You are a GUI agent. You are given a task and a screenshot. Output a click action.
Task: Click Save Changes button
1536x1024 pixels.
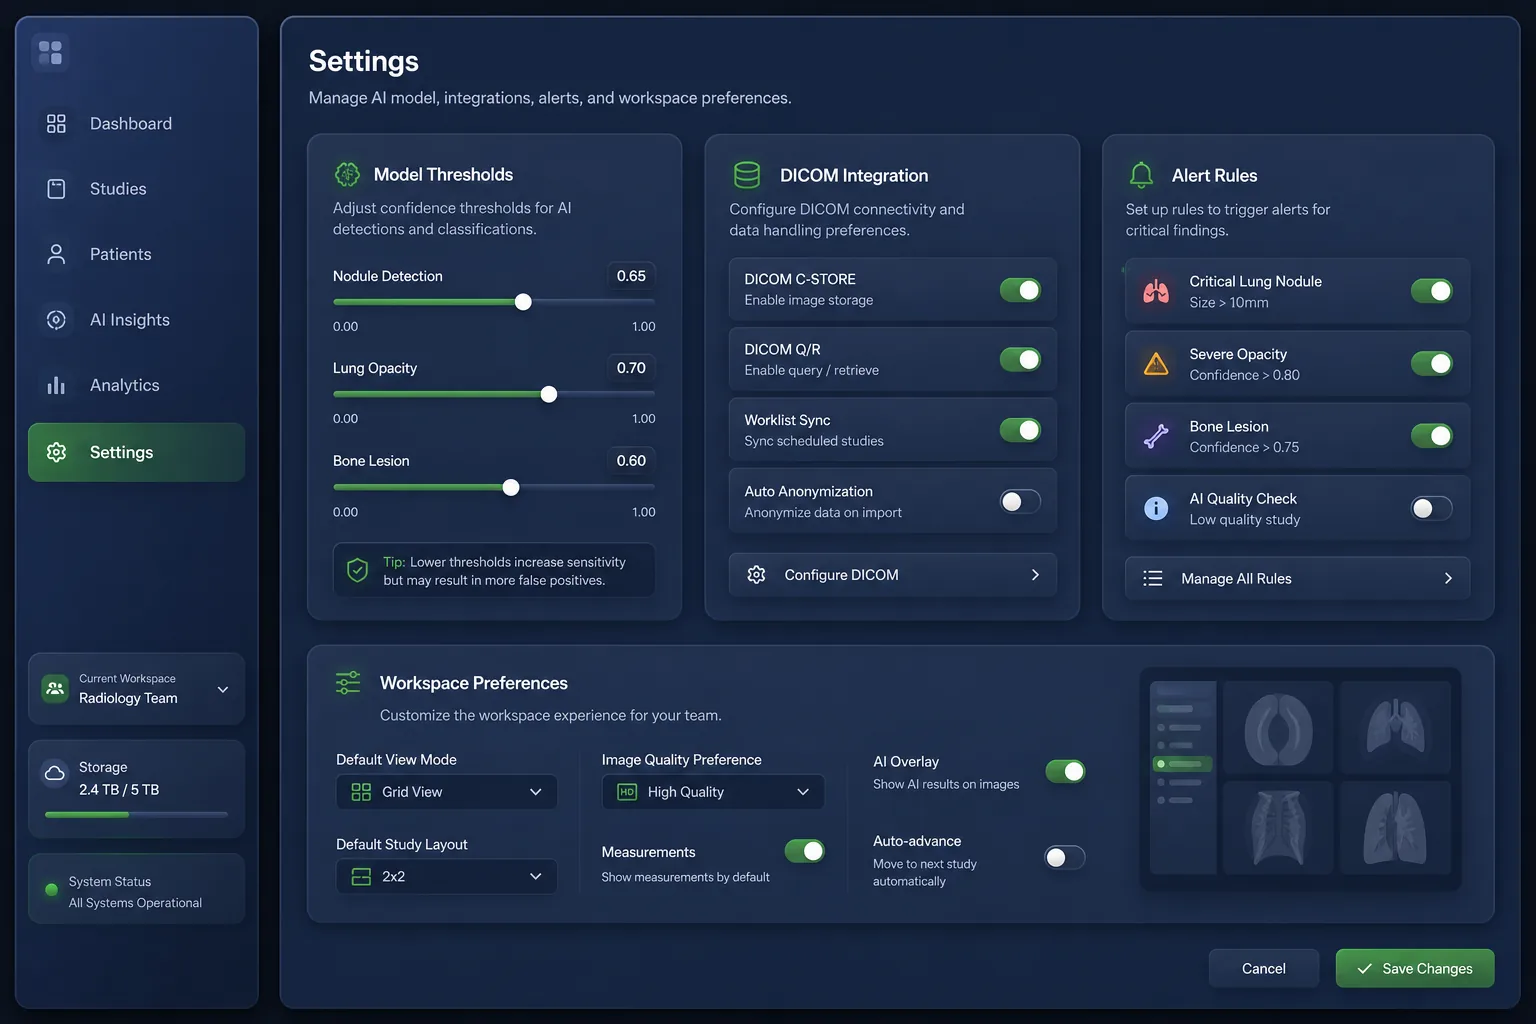coord(1415,968)
